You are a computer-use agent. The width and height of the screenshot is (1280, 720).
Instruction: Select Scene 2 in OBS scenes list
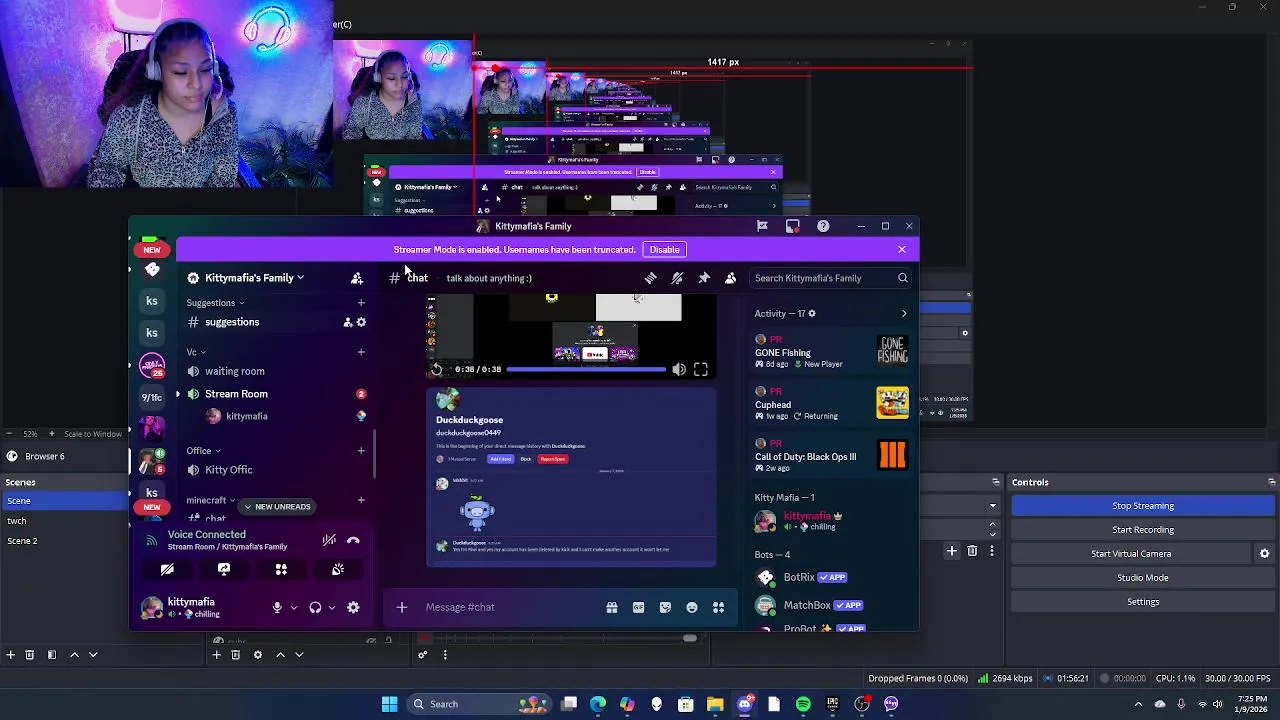point(64,541)
